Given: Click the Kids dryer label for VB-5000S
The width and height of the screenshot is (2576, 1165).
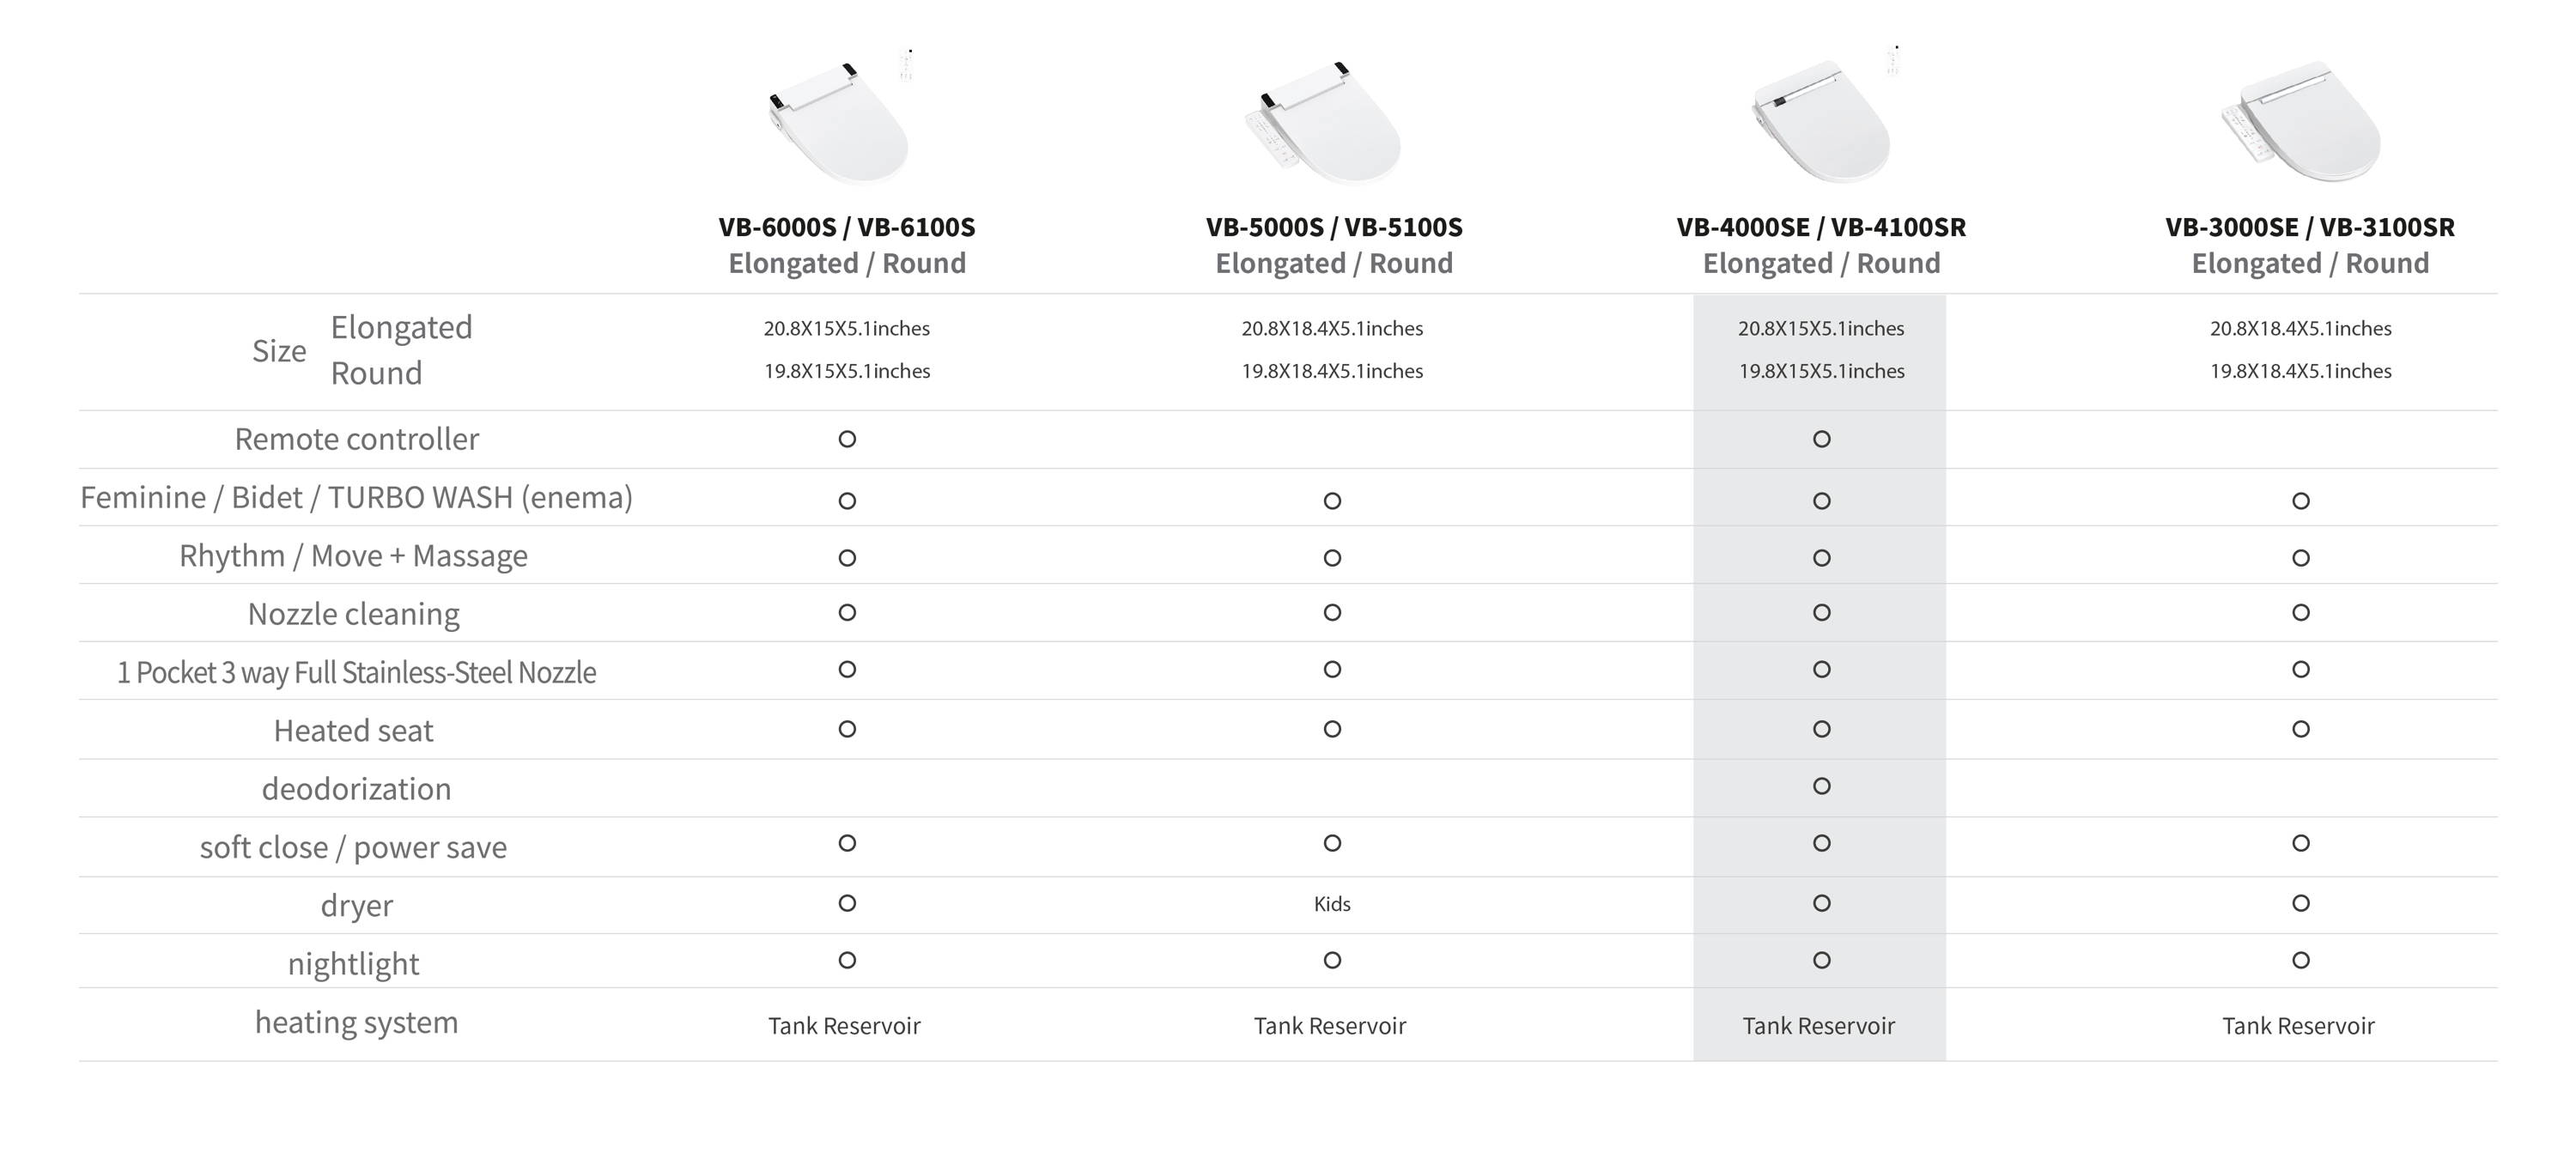Looking at the screenshot, I should [x=1332, y=904].
